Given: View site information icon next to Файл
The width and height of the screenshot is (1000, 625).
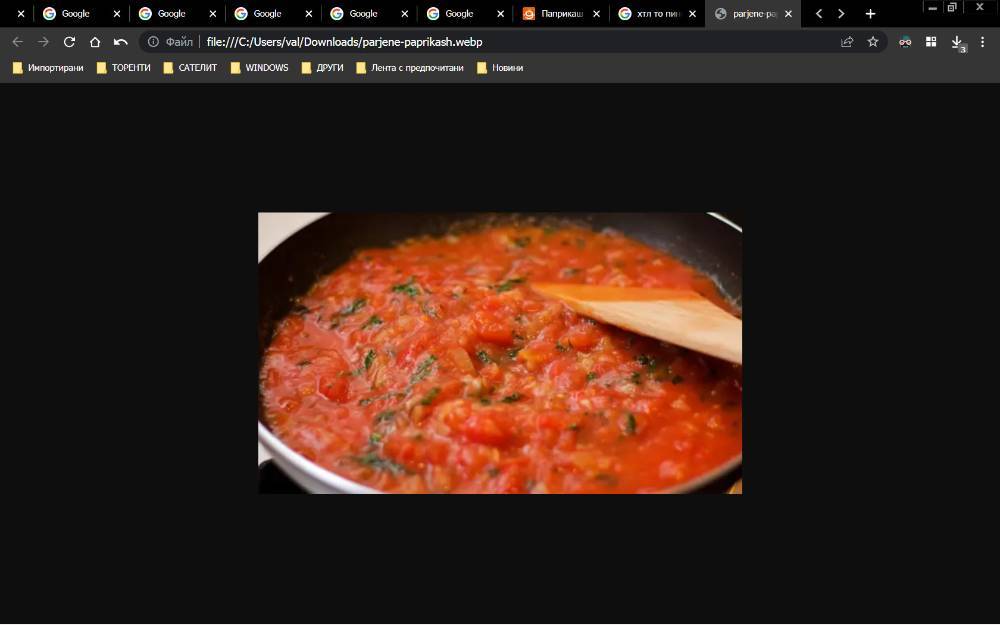Looking at the screenshot, I should (x=153, y=42).
